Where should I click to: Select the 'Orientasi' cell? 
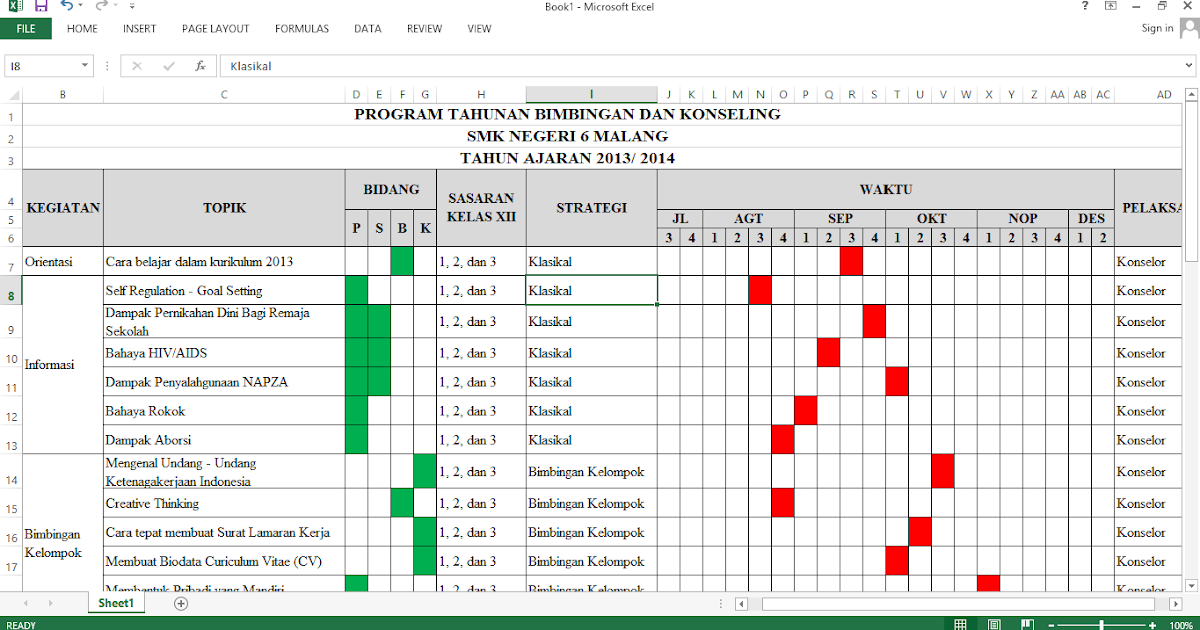[63, 261]
